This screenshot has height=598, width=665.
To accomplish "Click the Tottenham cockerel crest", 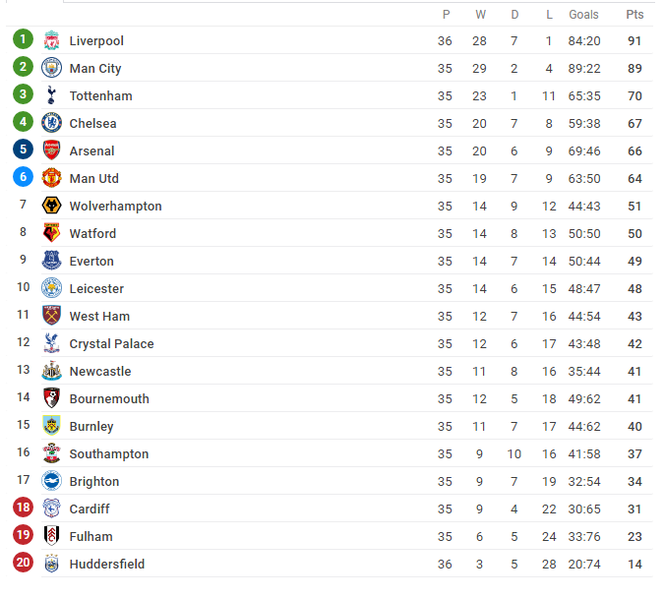I will pyautogui.click(x=51, y=95).
